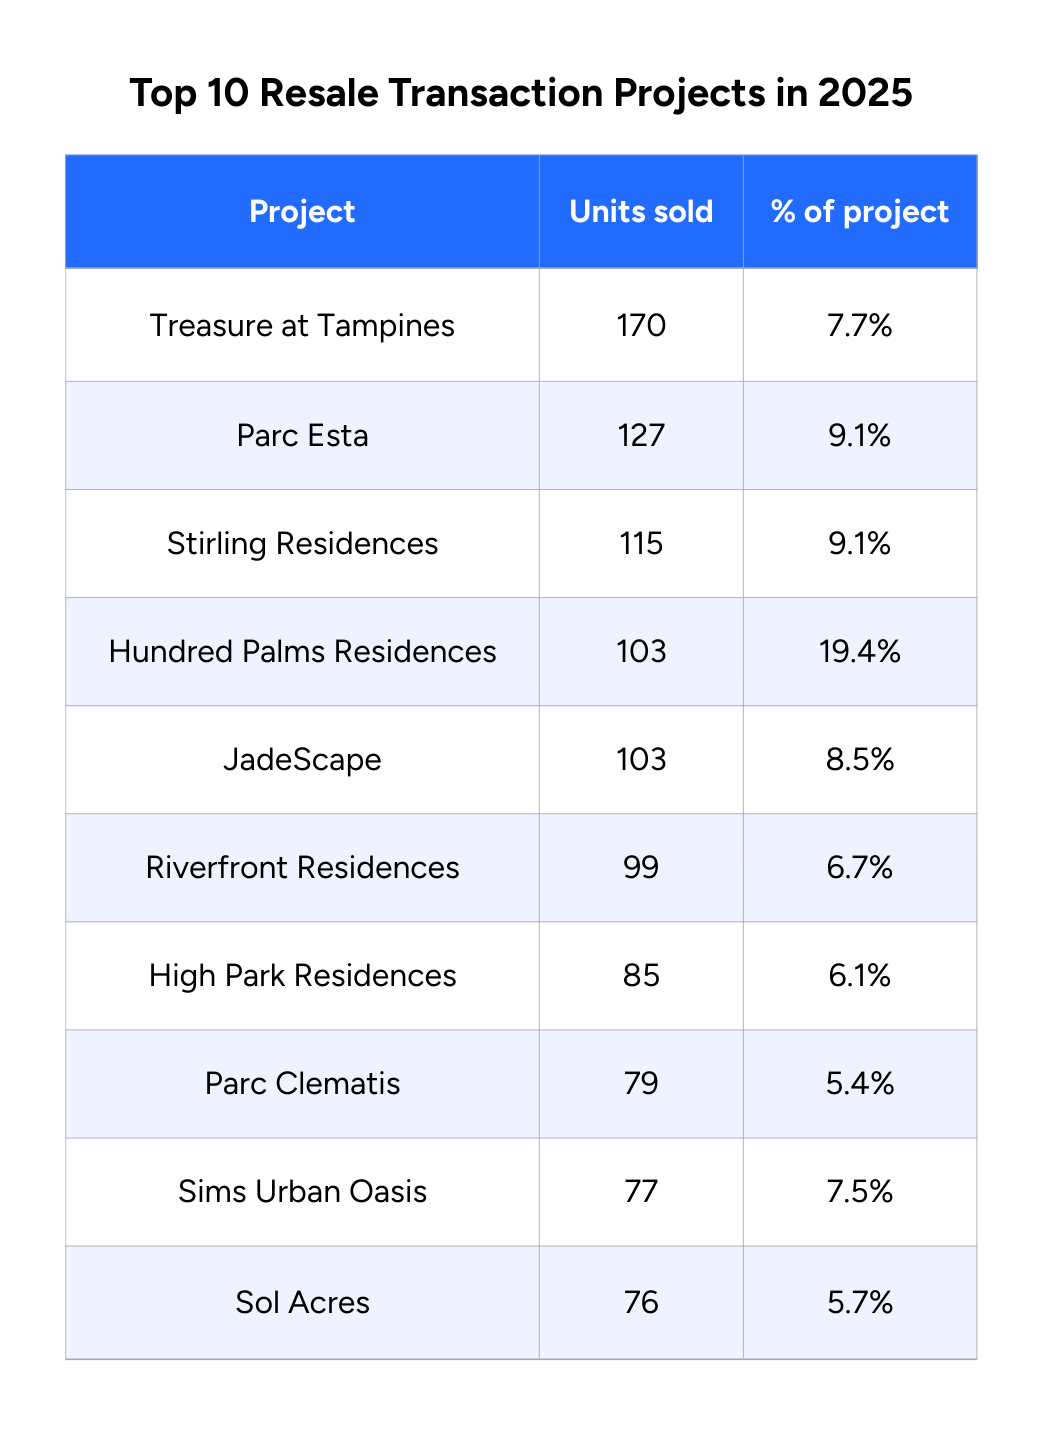
Task: Select the Parc Clematis cell
Action: 302,1084
